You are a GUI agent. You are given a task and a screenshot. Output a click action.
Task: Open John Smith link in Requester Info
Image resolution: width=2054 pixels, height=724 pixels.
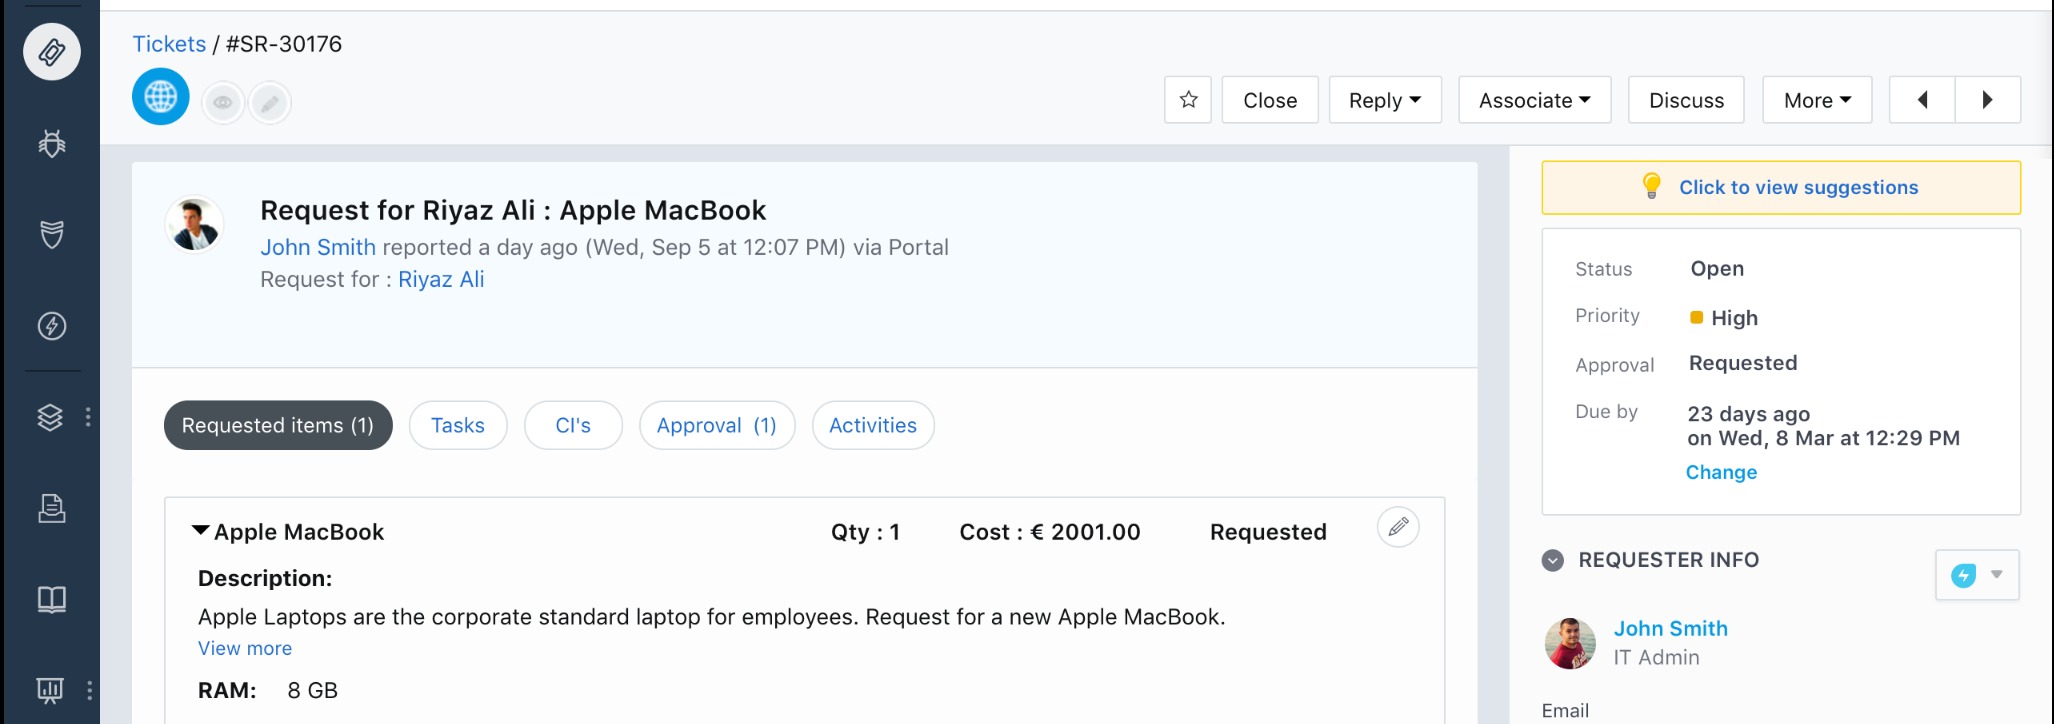1670,628
